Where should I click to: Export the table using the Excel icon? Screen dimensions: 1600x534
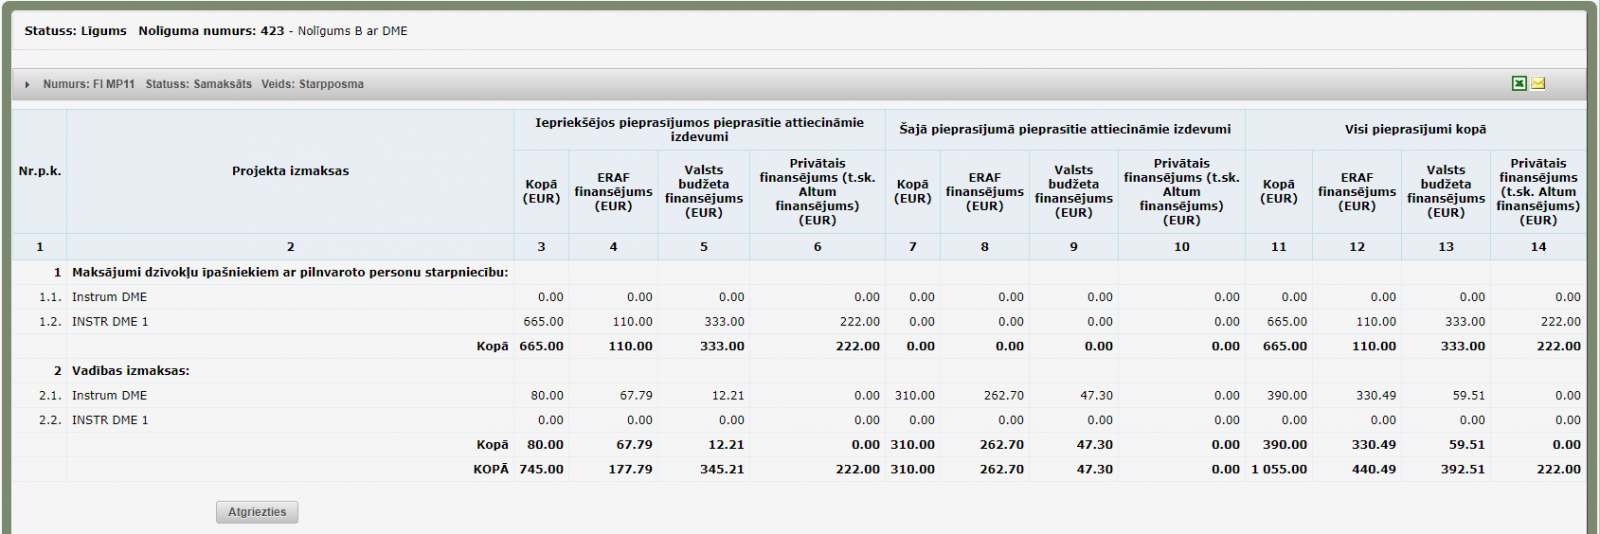point(1519,84)
